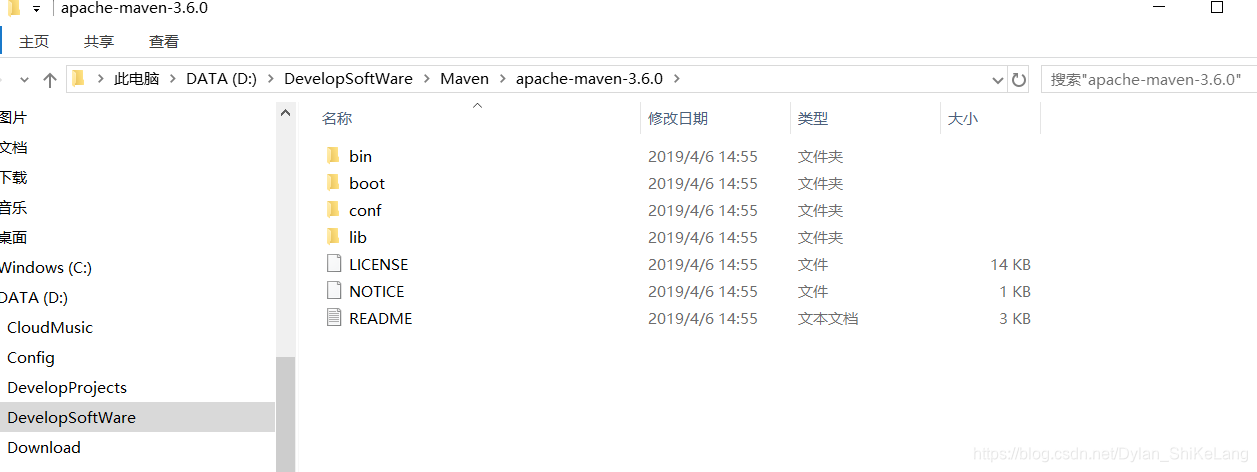Expand chevron after 此电脑 in path
Screen dimensions: 1257x472
173,79
